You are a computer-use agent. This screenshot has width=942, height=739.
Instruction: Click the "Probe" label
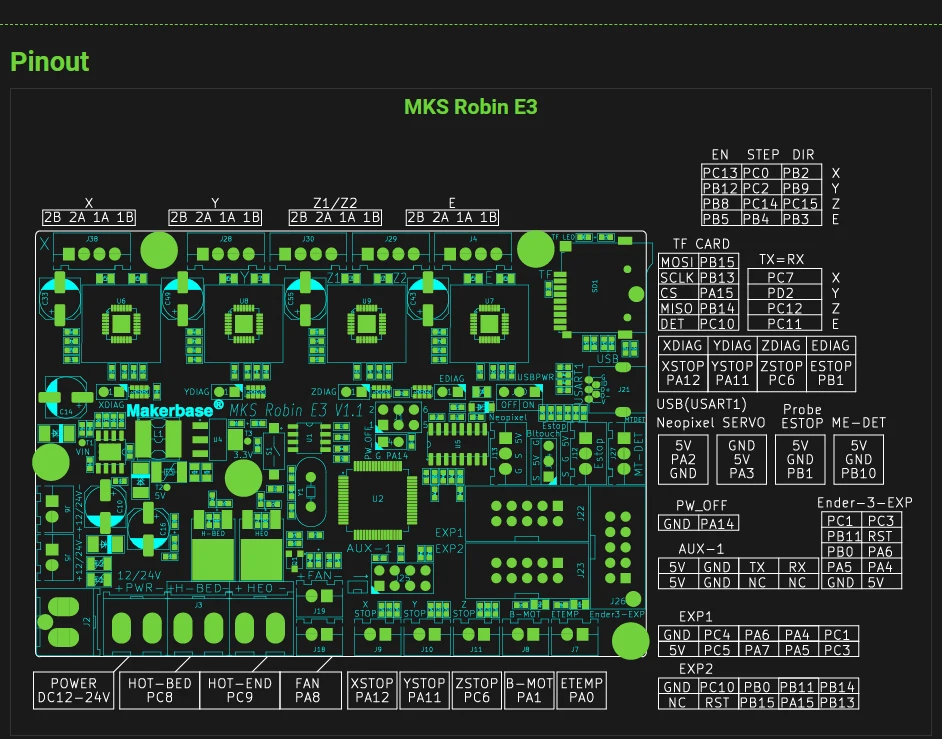802,410
